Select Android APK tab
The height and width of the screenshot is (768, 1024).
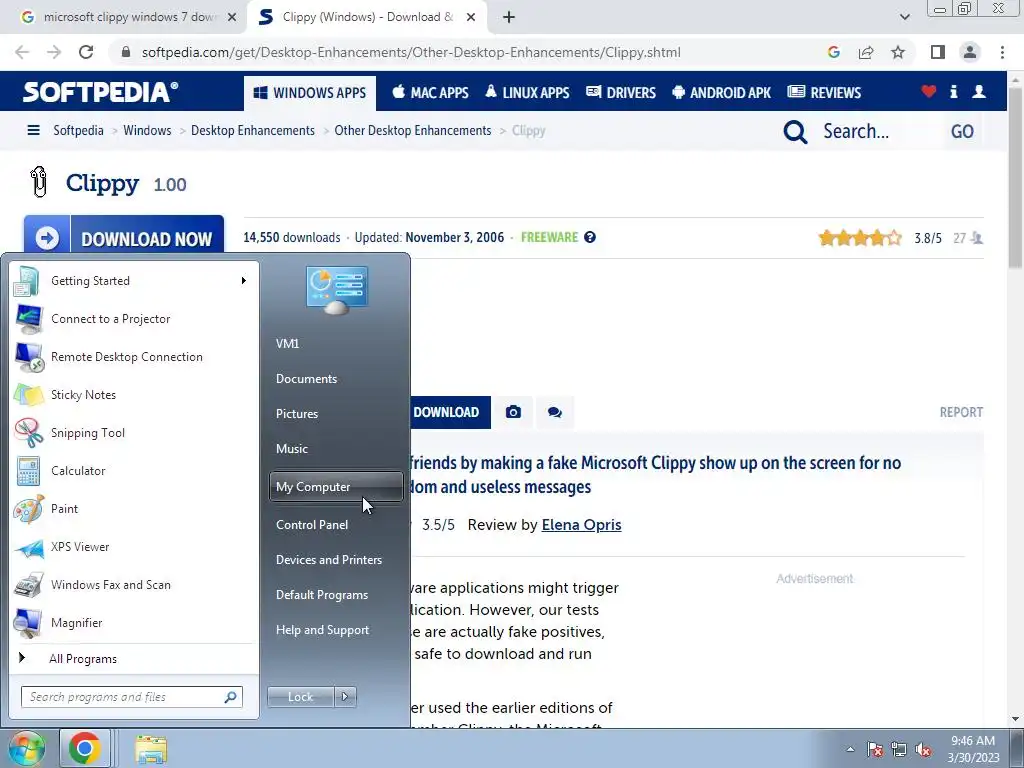tap(722, 93)
